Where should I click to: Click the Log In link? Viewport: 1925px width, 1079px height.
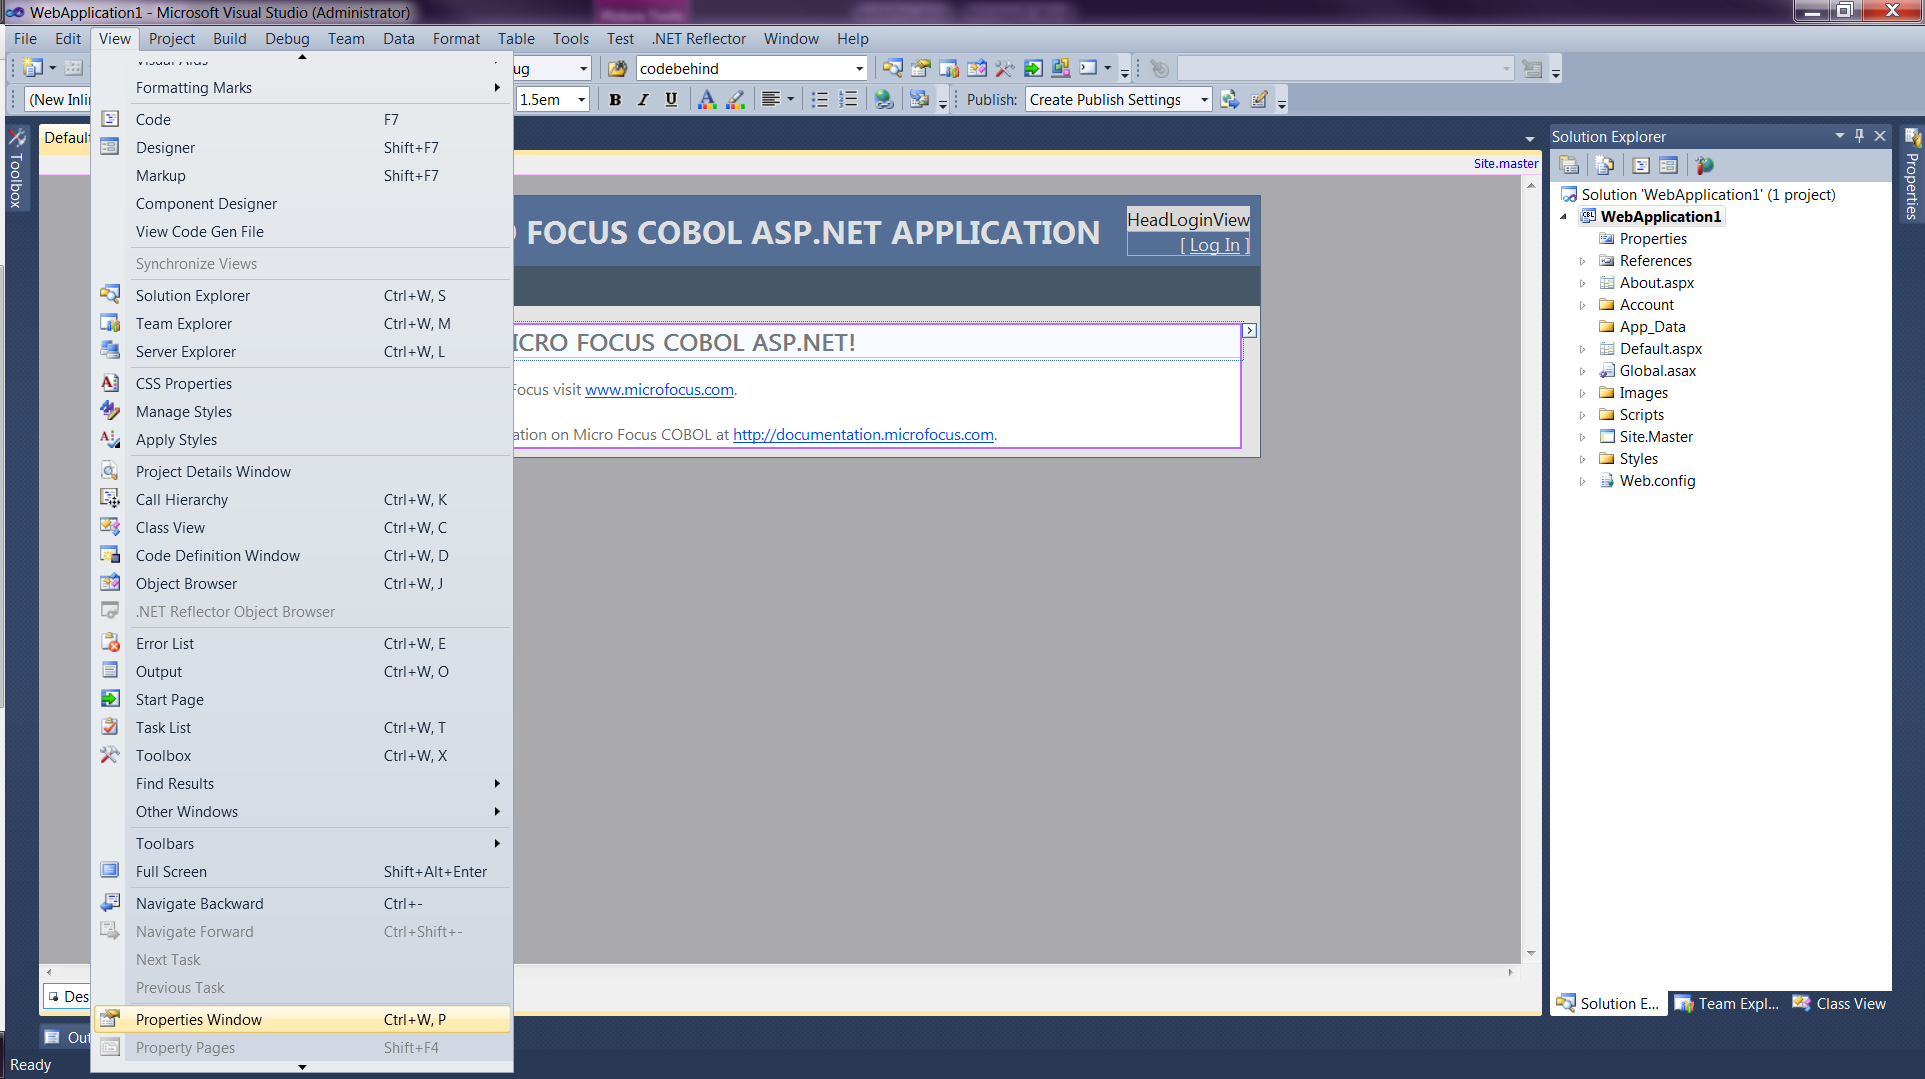pos(1214,245)
